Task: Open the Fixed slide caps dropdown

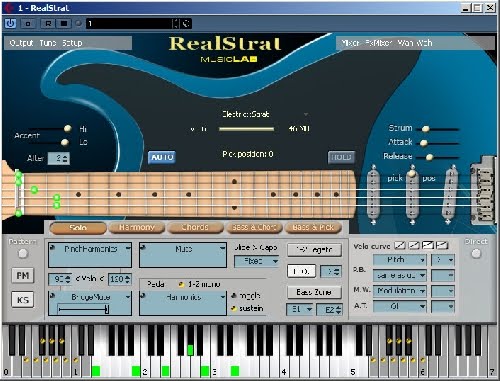Action: [256, 261]
